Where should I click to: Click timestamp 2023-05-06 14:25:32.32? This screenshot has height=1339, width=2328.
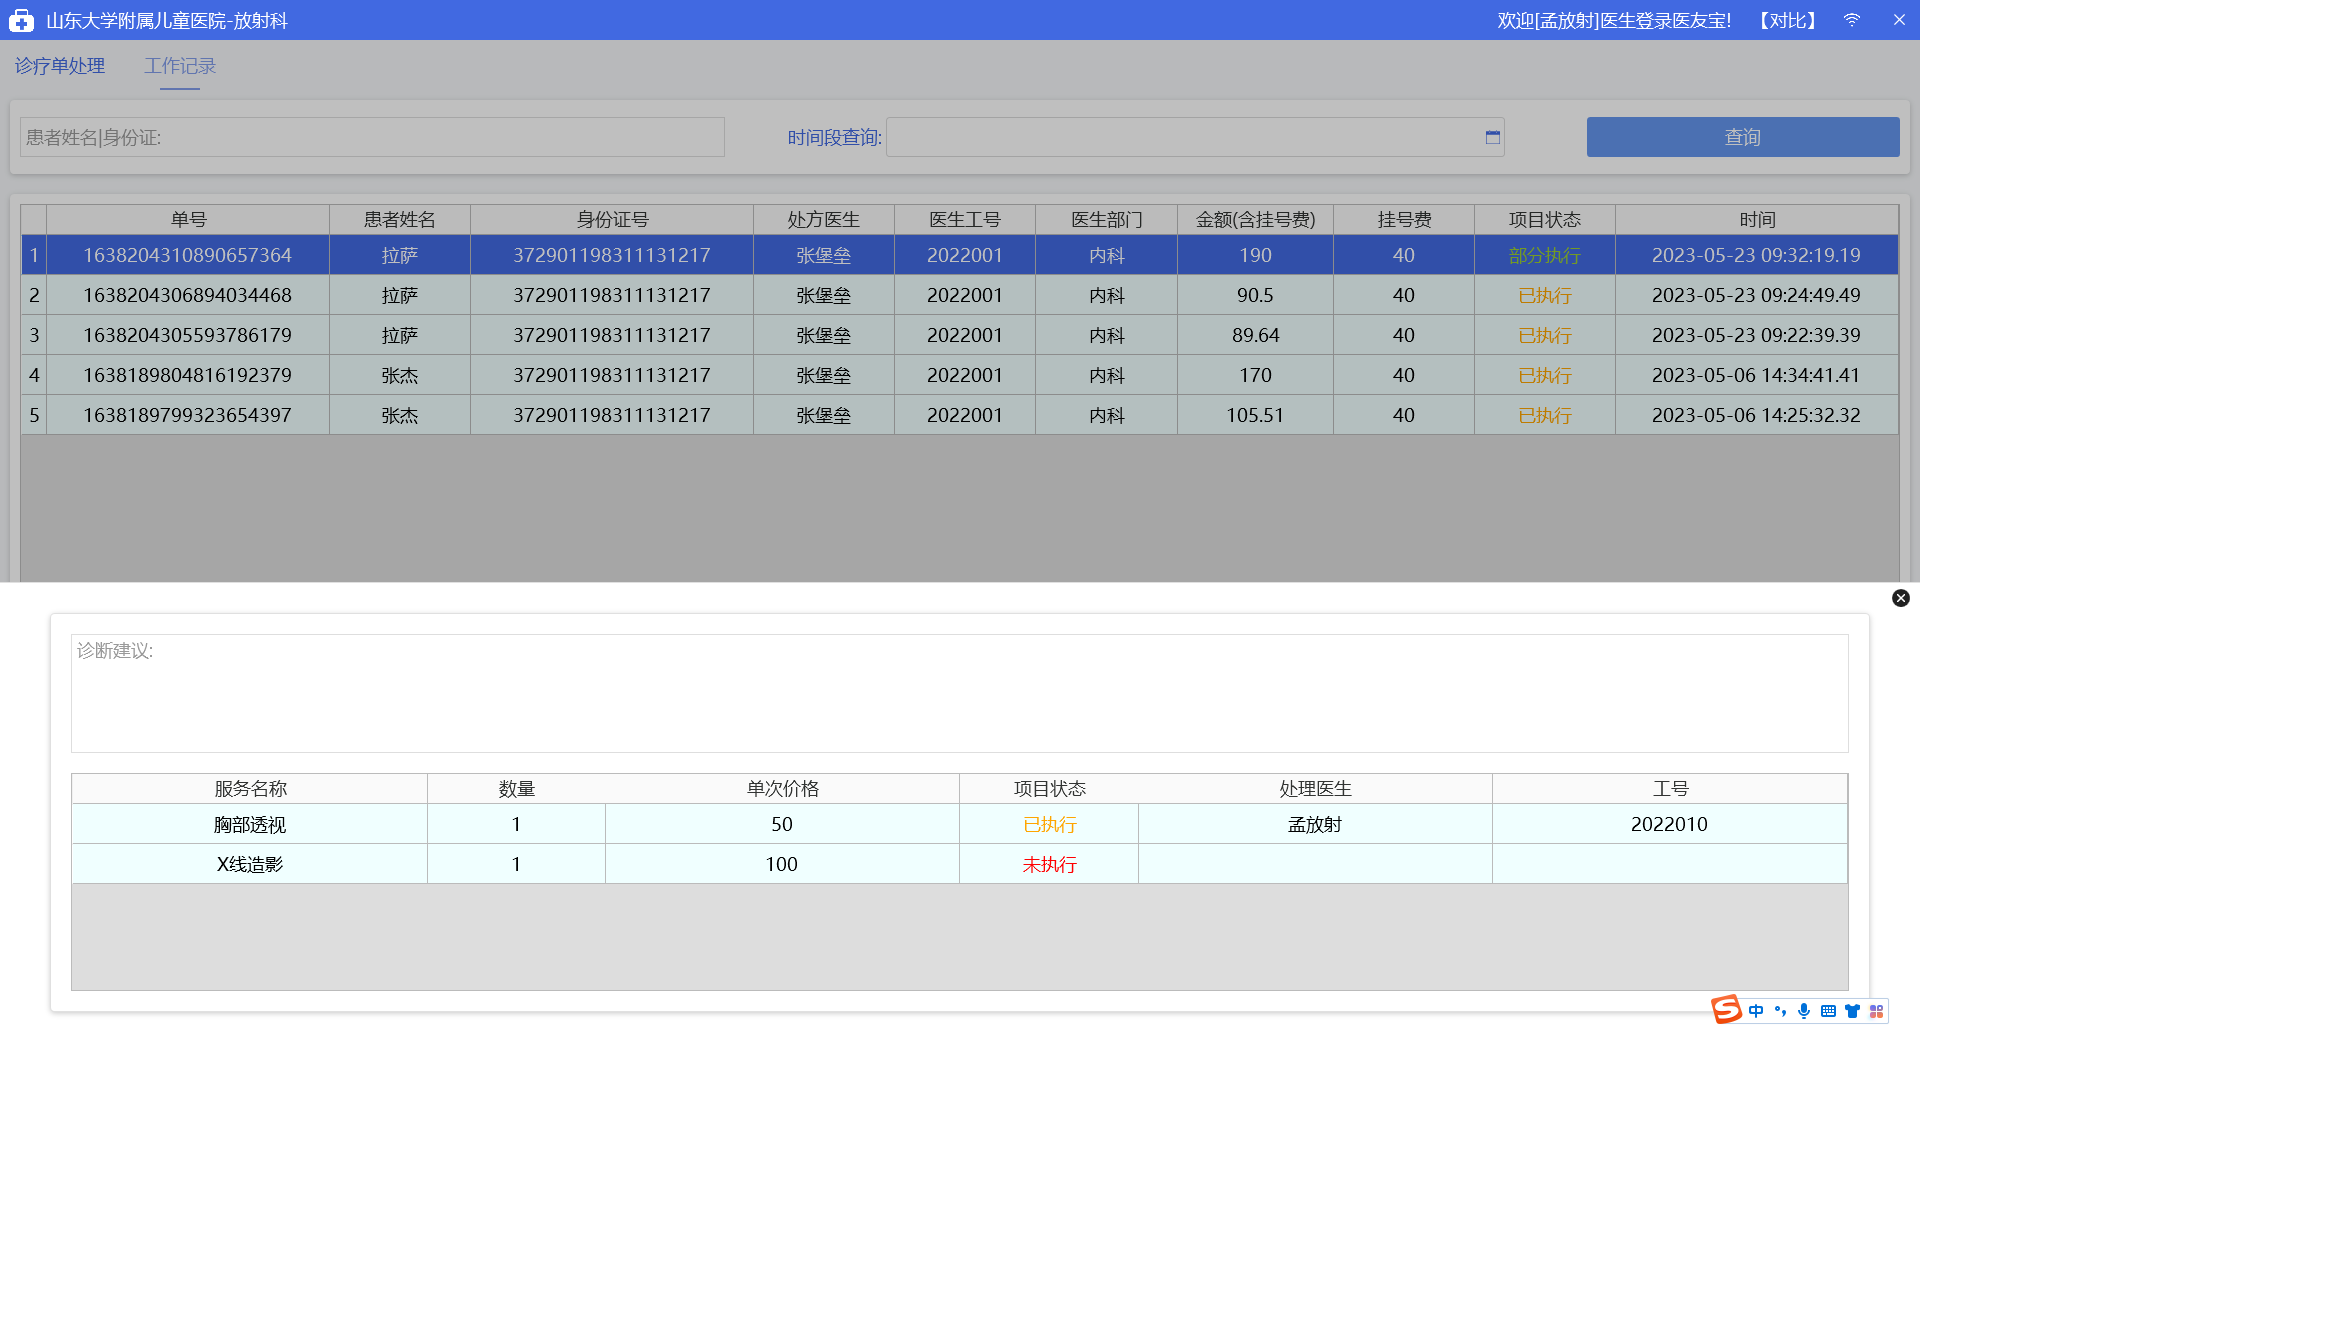pyautogui.click(x=1756, y=415)
